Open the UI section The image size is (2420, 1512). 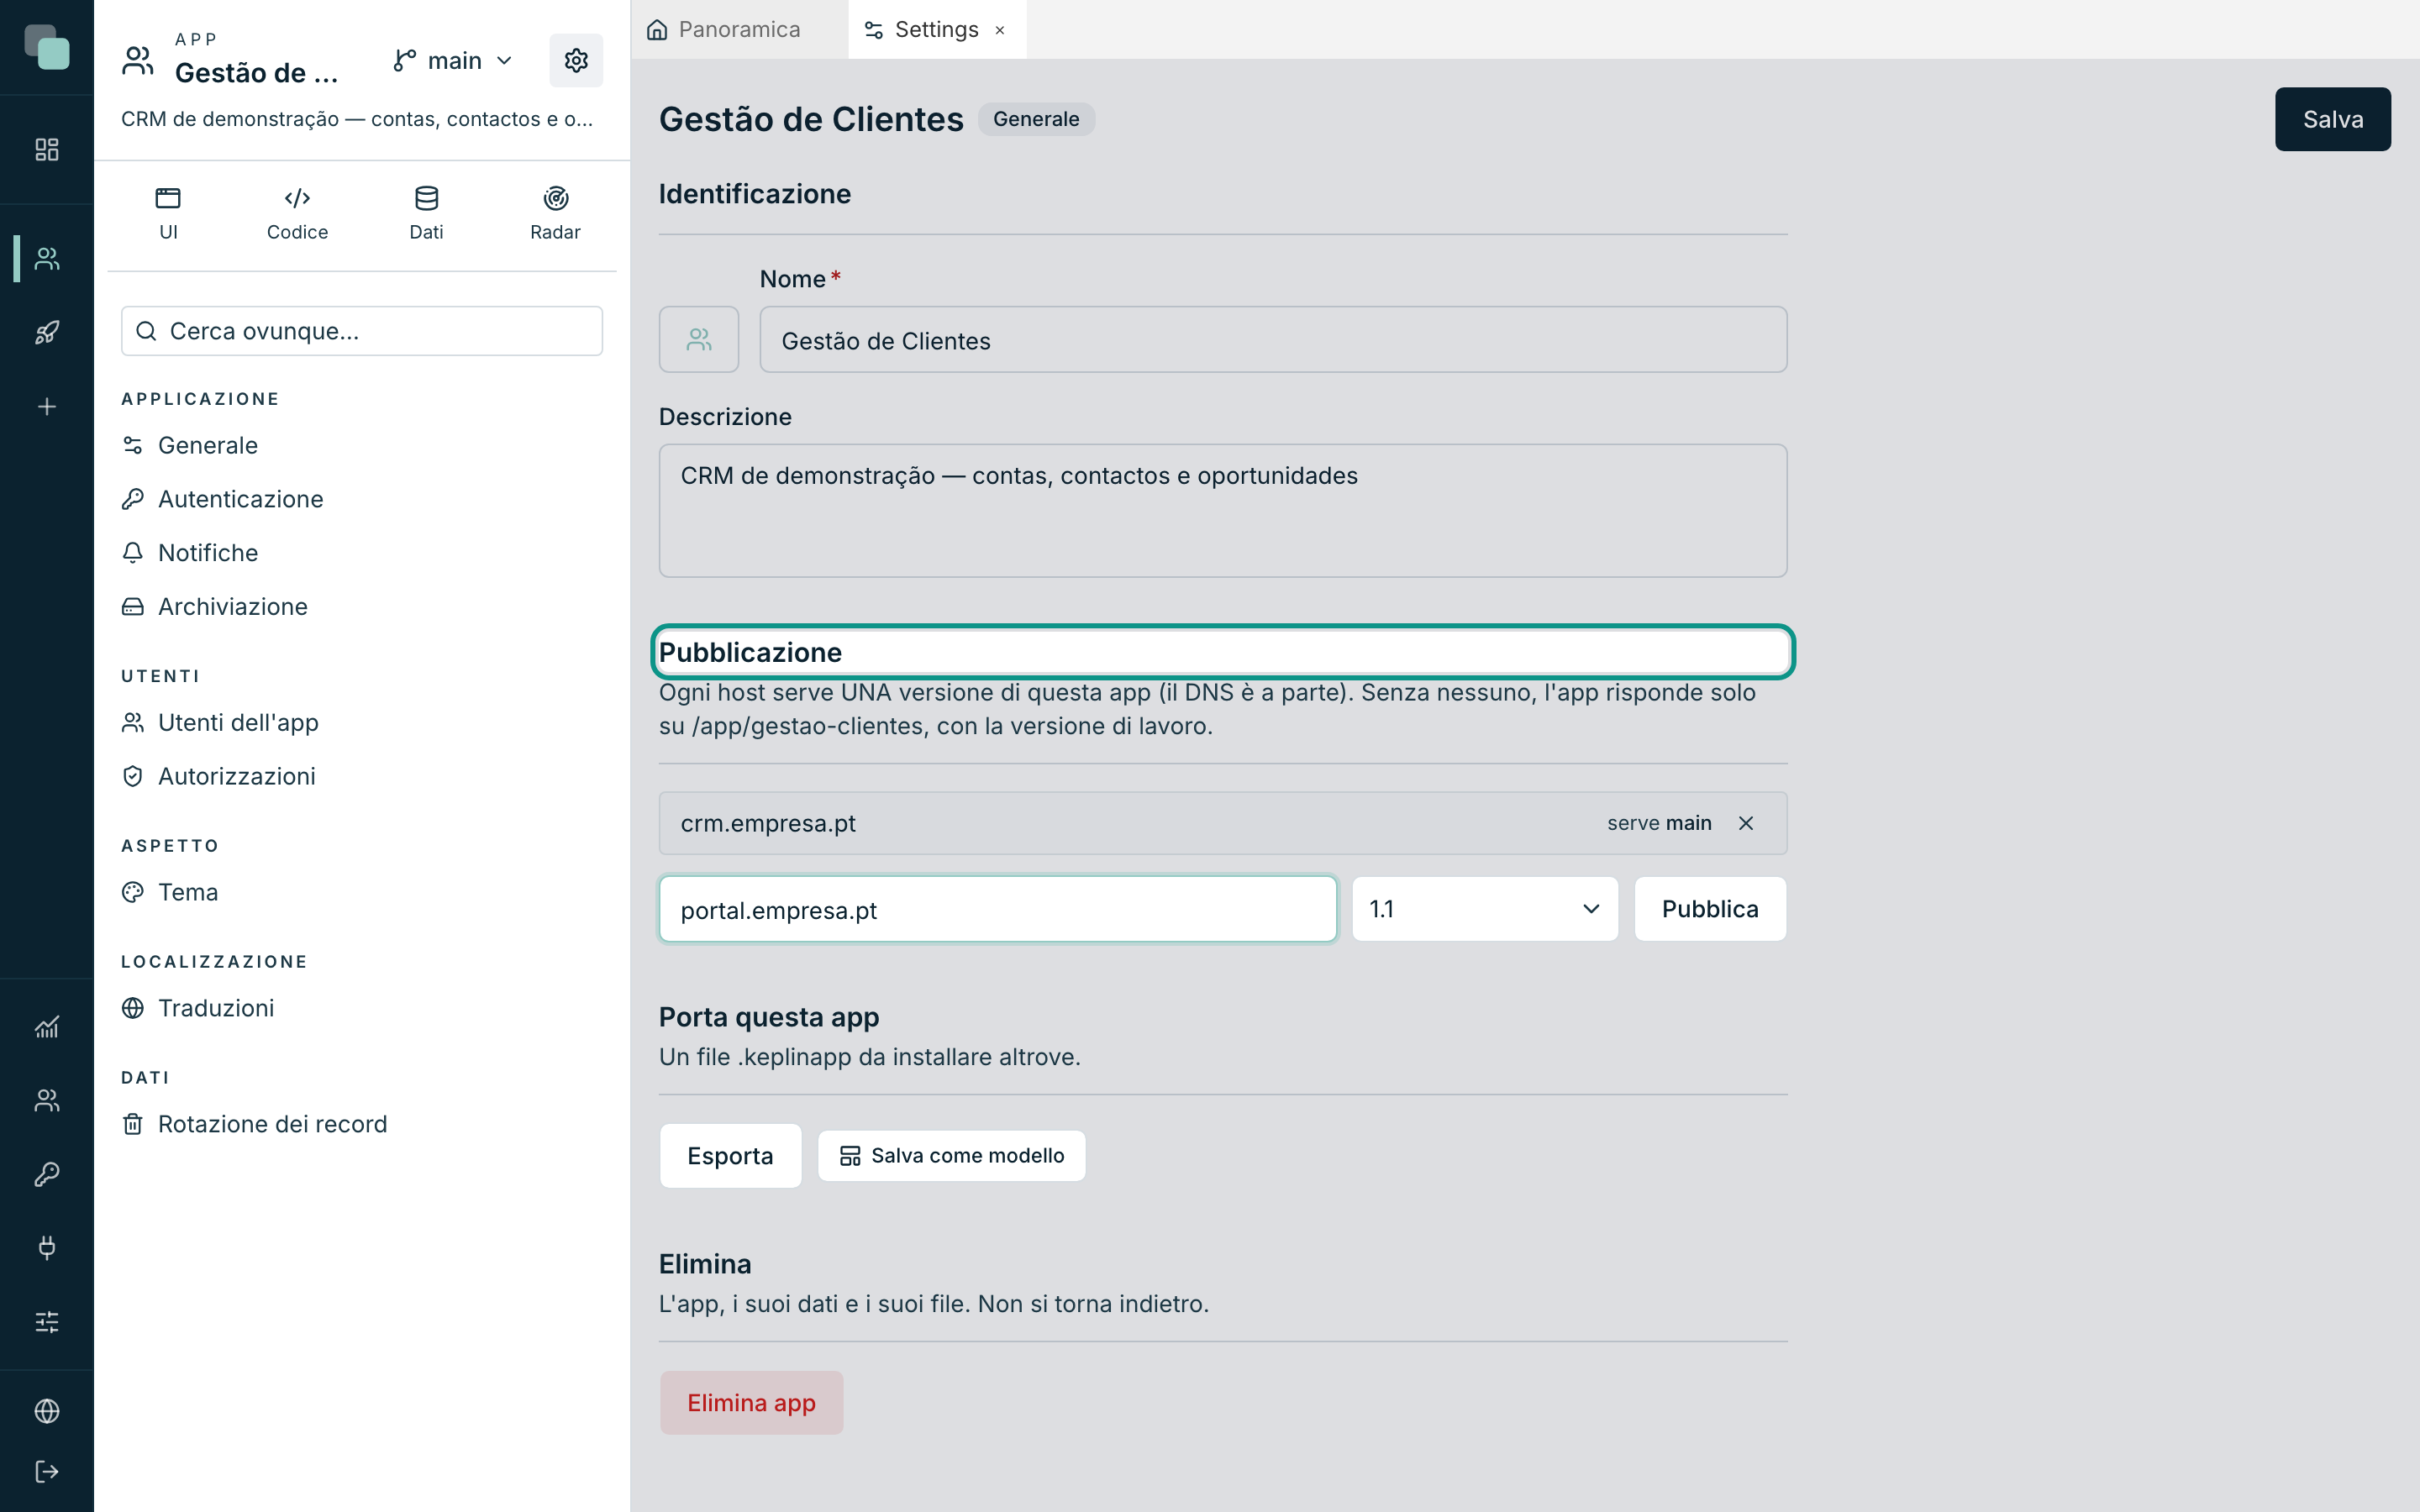coord(168,213)
